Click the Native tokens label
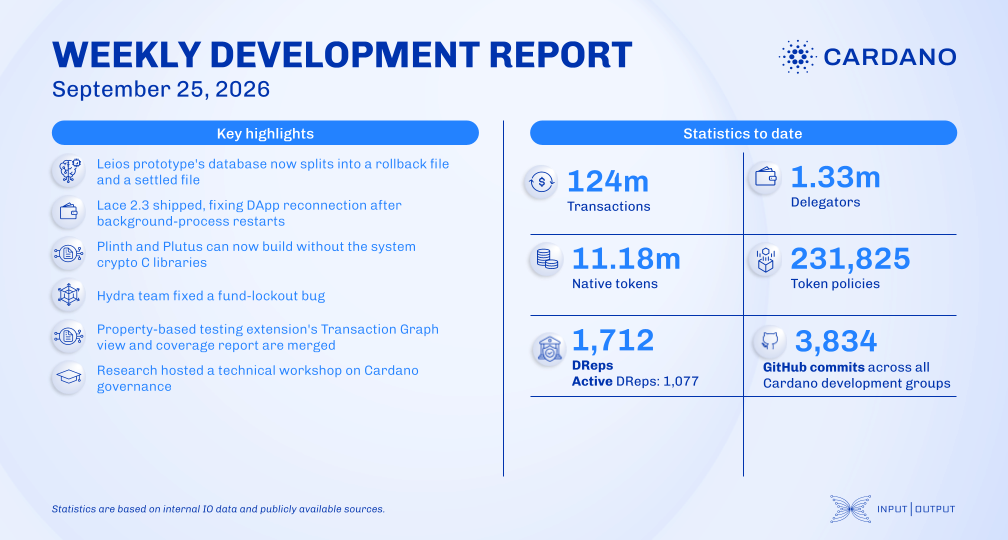1008x540 pixels. (615, 284)
